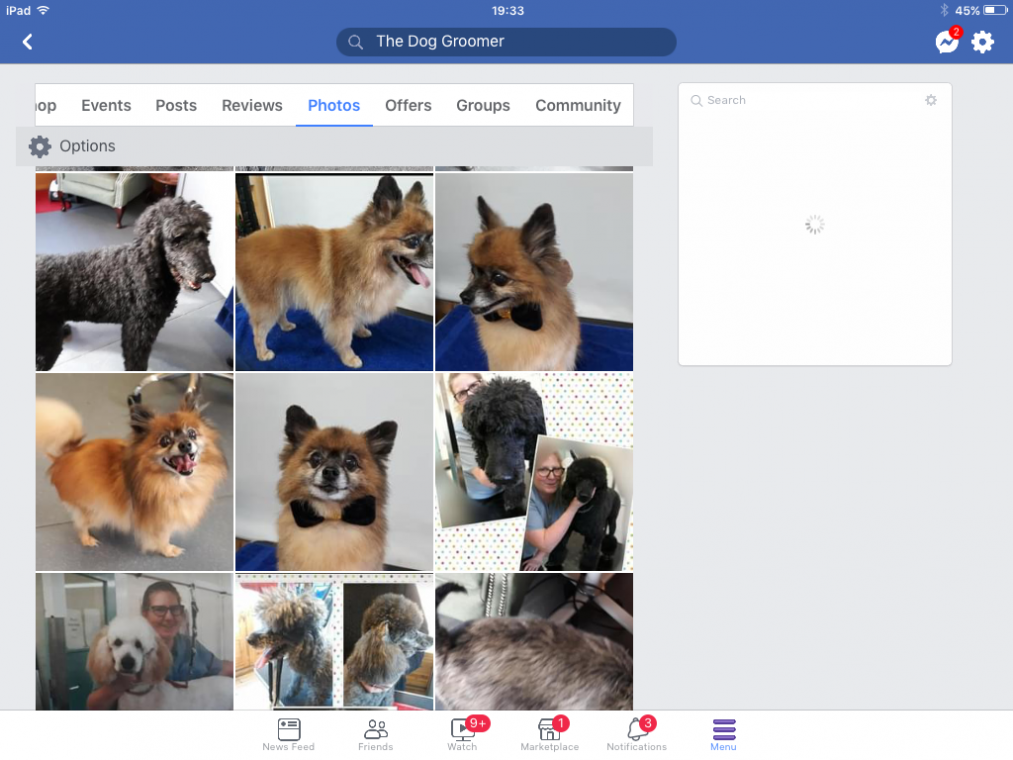Open settings gear in top bar

click(x=983, y=42)
